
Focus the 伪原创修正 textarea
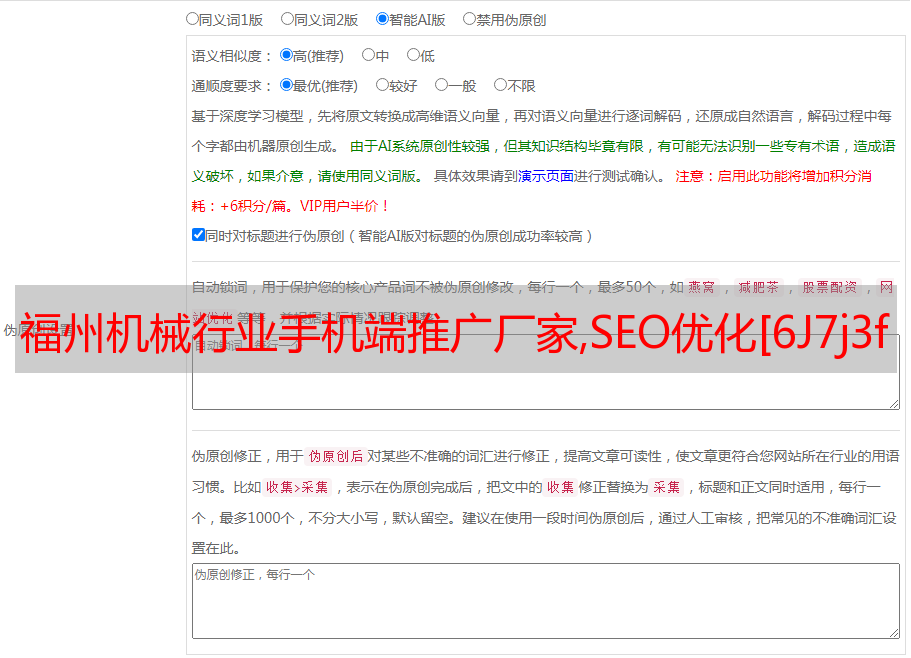pyautogui.click(x=546, y=601)
